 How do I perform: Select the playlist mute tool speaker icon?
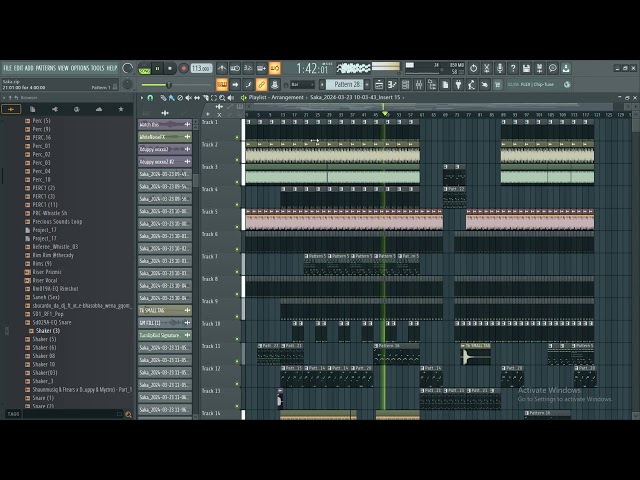[189, 98]
